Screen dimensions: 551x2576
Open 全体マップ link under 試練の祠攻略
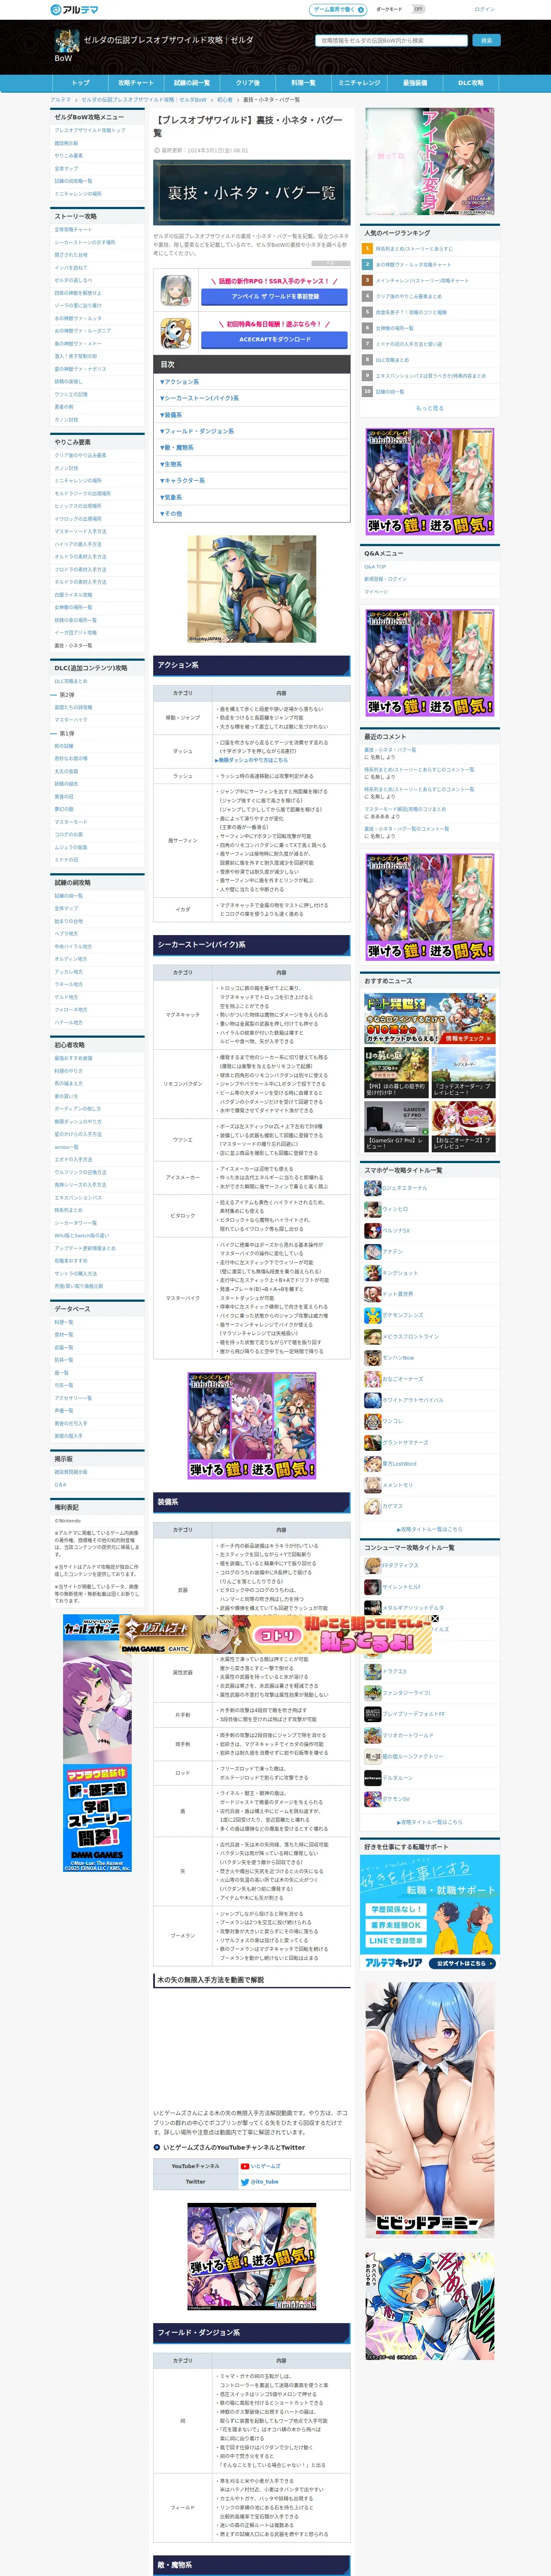pos(66,908)
